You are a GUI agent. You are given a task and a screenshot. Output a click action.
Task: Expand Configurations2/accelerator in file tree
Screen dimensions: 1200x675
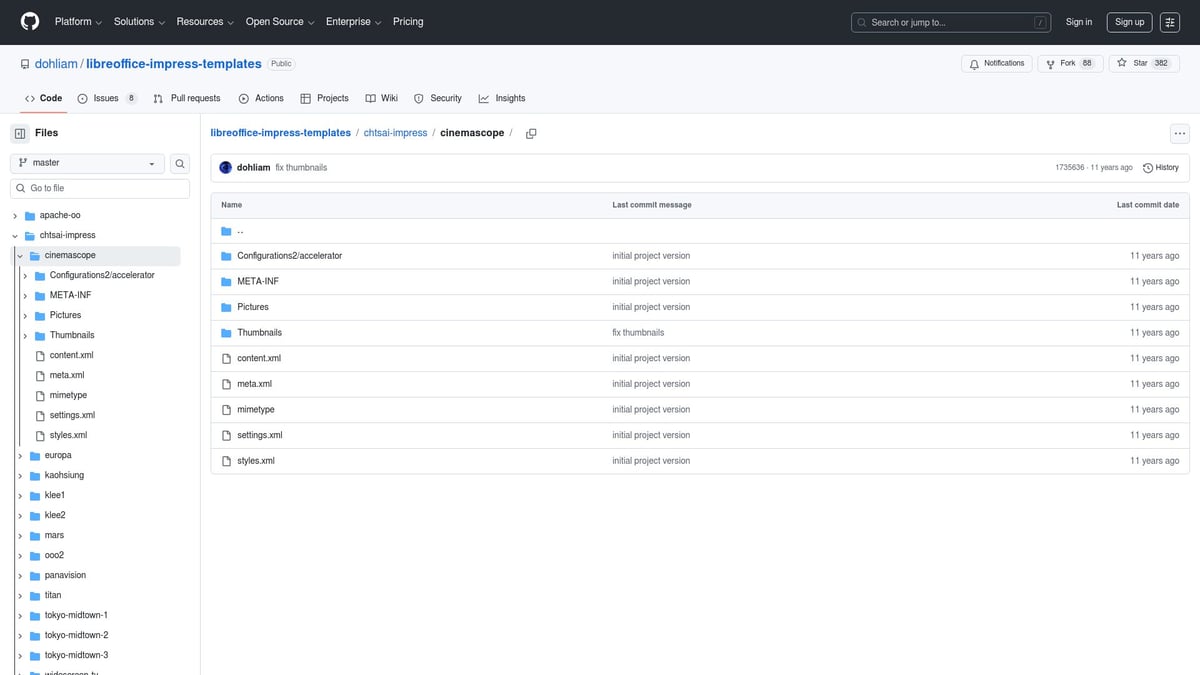pyautogui.click(x=25, y=275)
